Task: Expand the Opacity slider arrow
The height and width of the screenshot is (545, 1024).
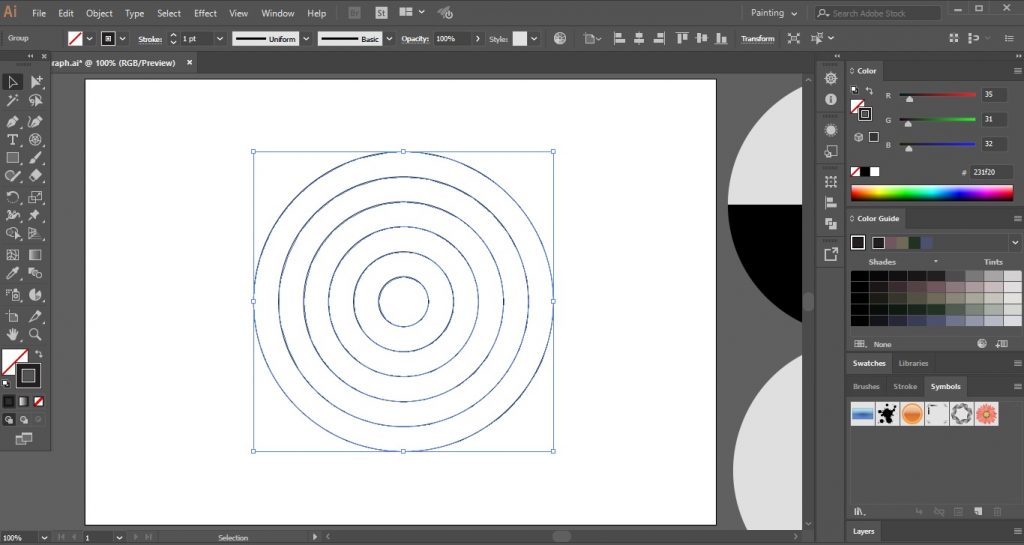Action: click(477, 39)
